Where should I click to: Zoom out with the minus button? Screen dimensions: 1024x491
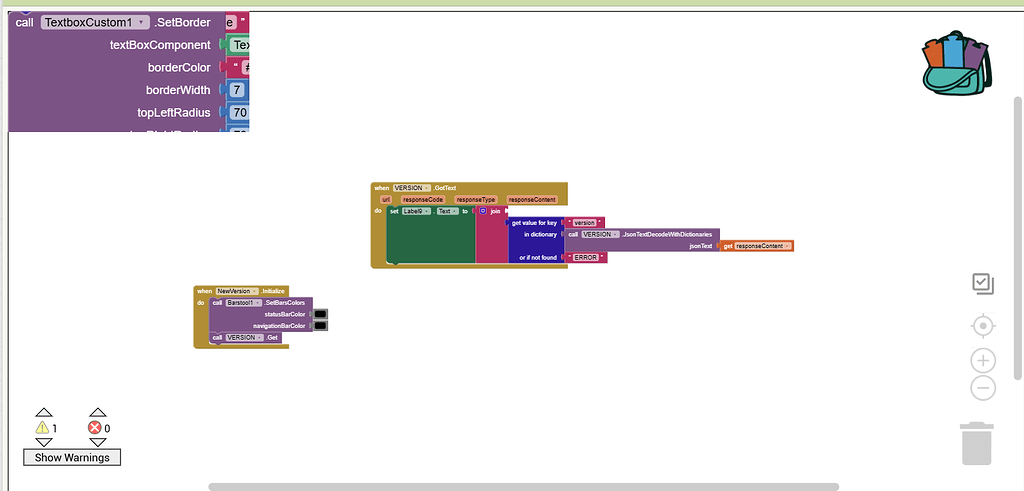(983, 388)
